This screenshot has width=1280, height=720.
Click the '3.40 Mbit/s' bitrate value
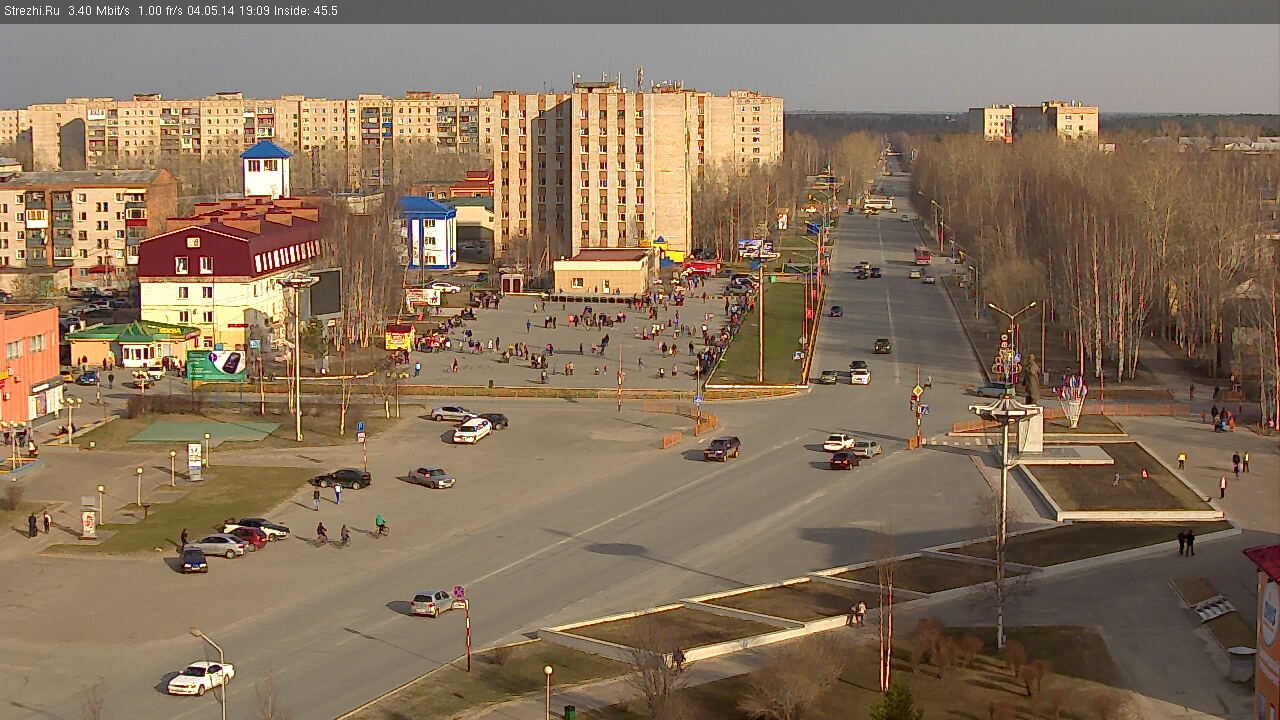click(99, 11)
